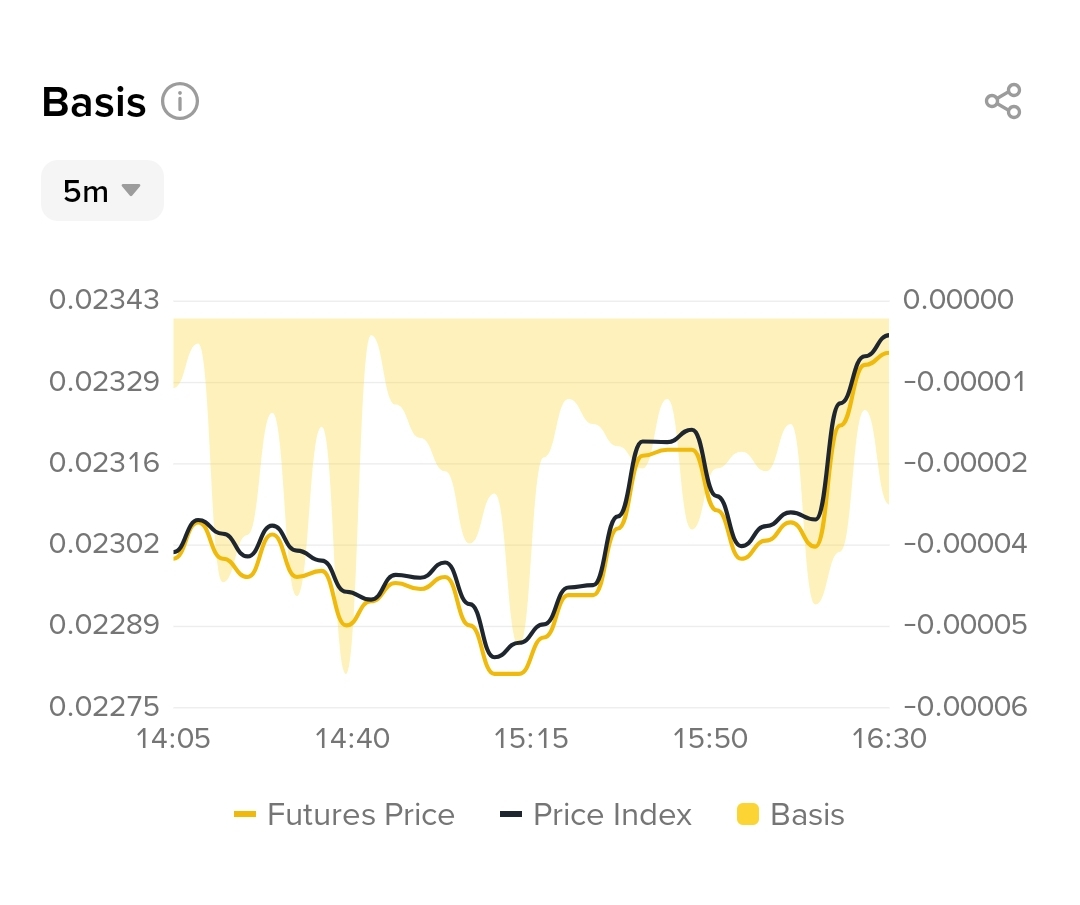Click the dropdown arrow next to 5m

click(130, 190)
